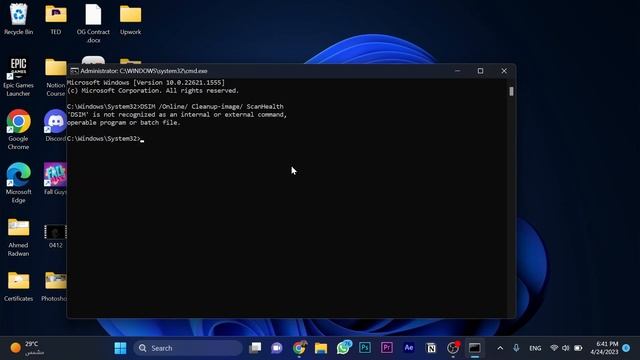This screenshot has height=360, width=640.
Task: Click the microphone tray icon
Action: [x=516, y=348]
